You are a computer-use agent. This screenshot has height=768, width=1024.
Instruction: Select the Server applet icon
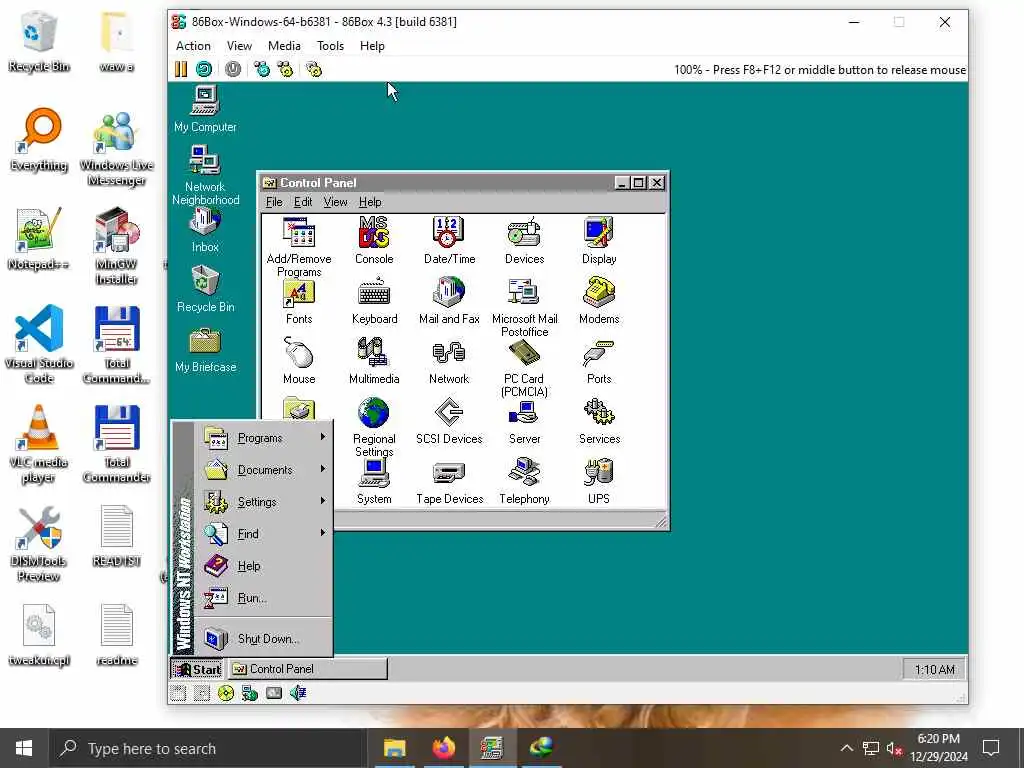(524, 421)
